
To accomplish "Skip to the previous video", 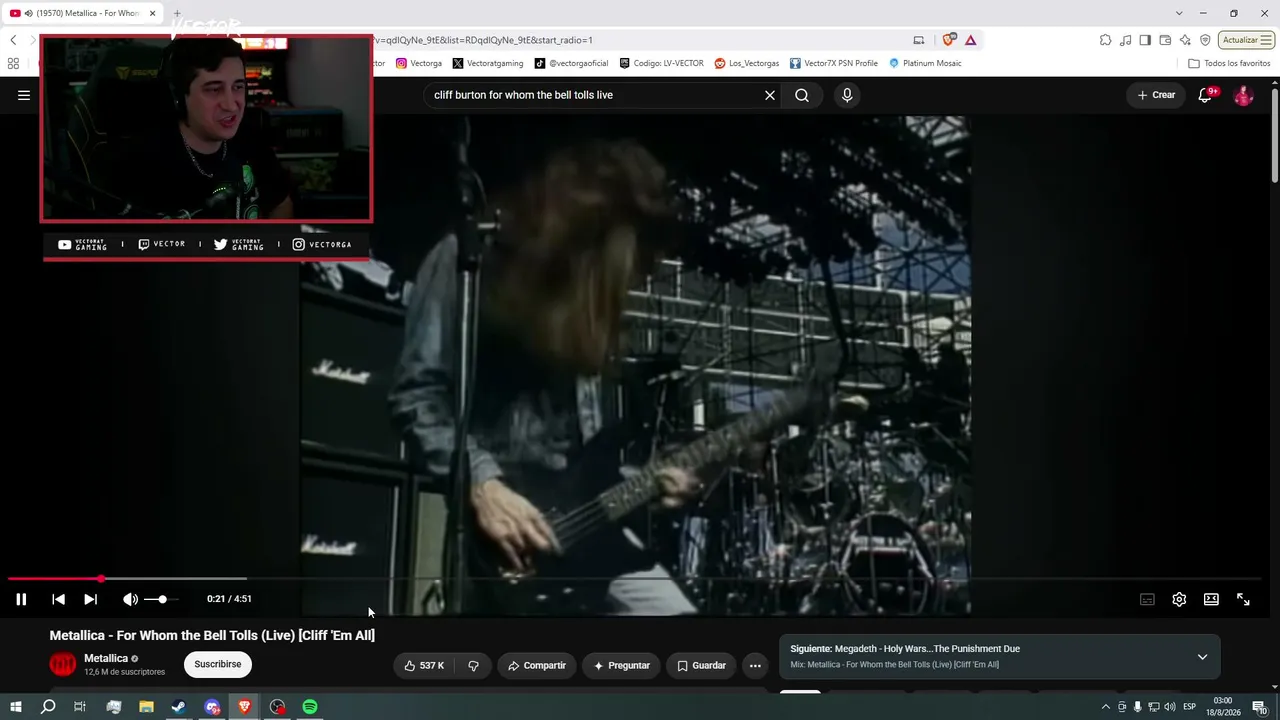I will click(x=58, y=599).
